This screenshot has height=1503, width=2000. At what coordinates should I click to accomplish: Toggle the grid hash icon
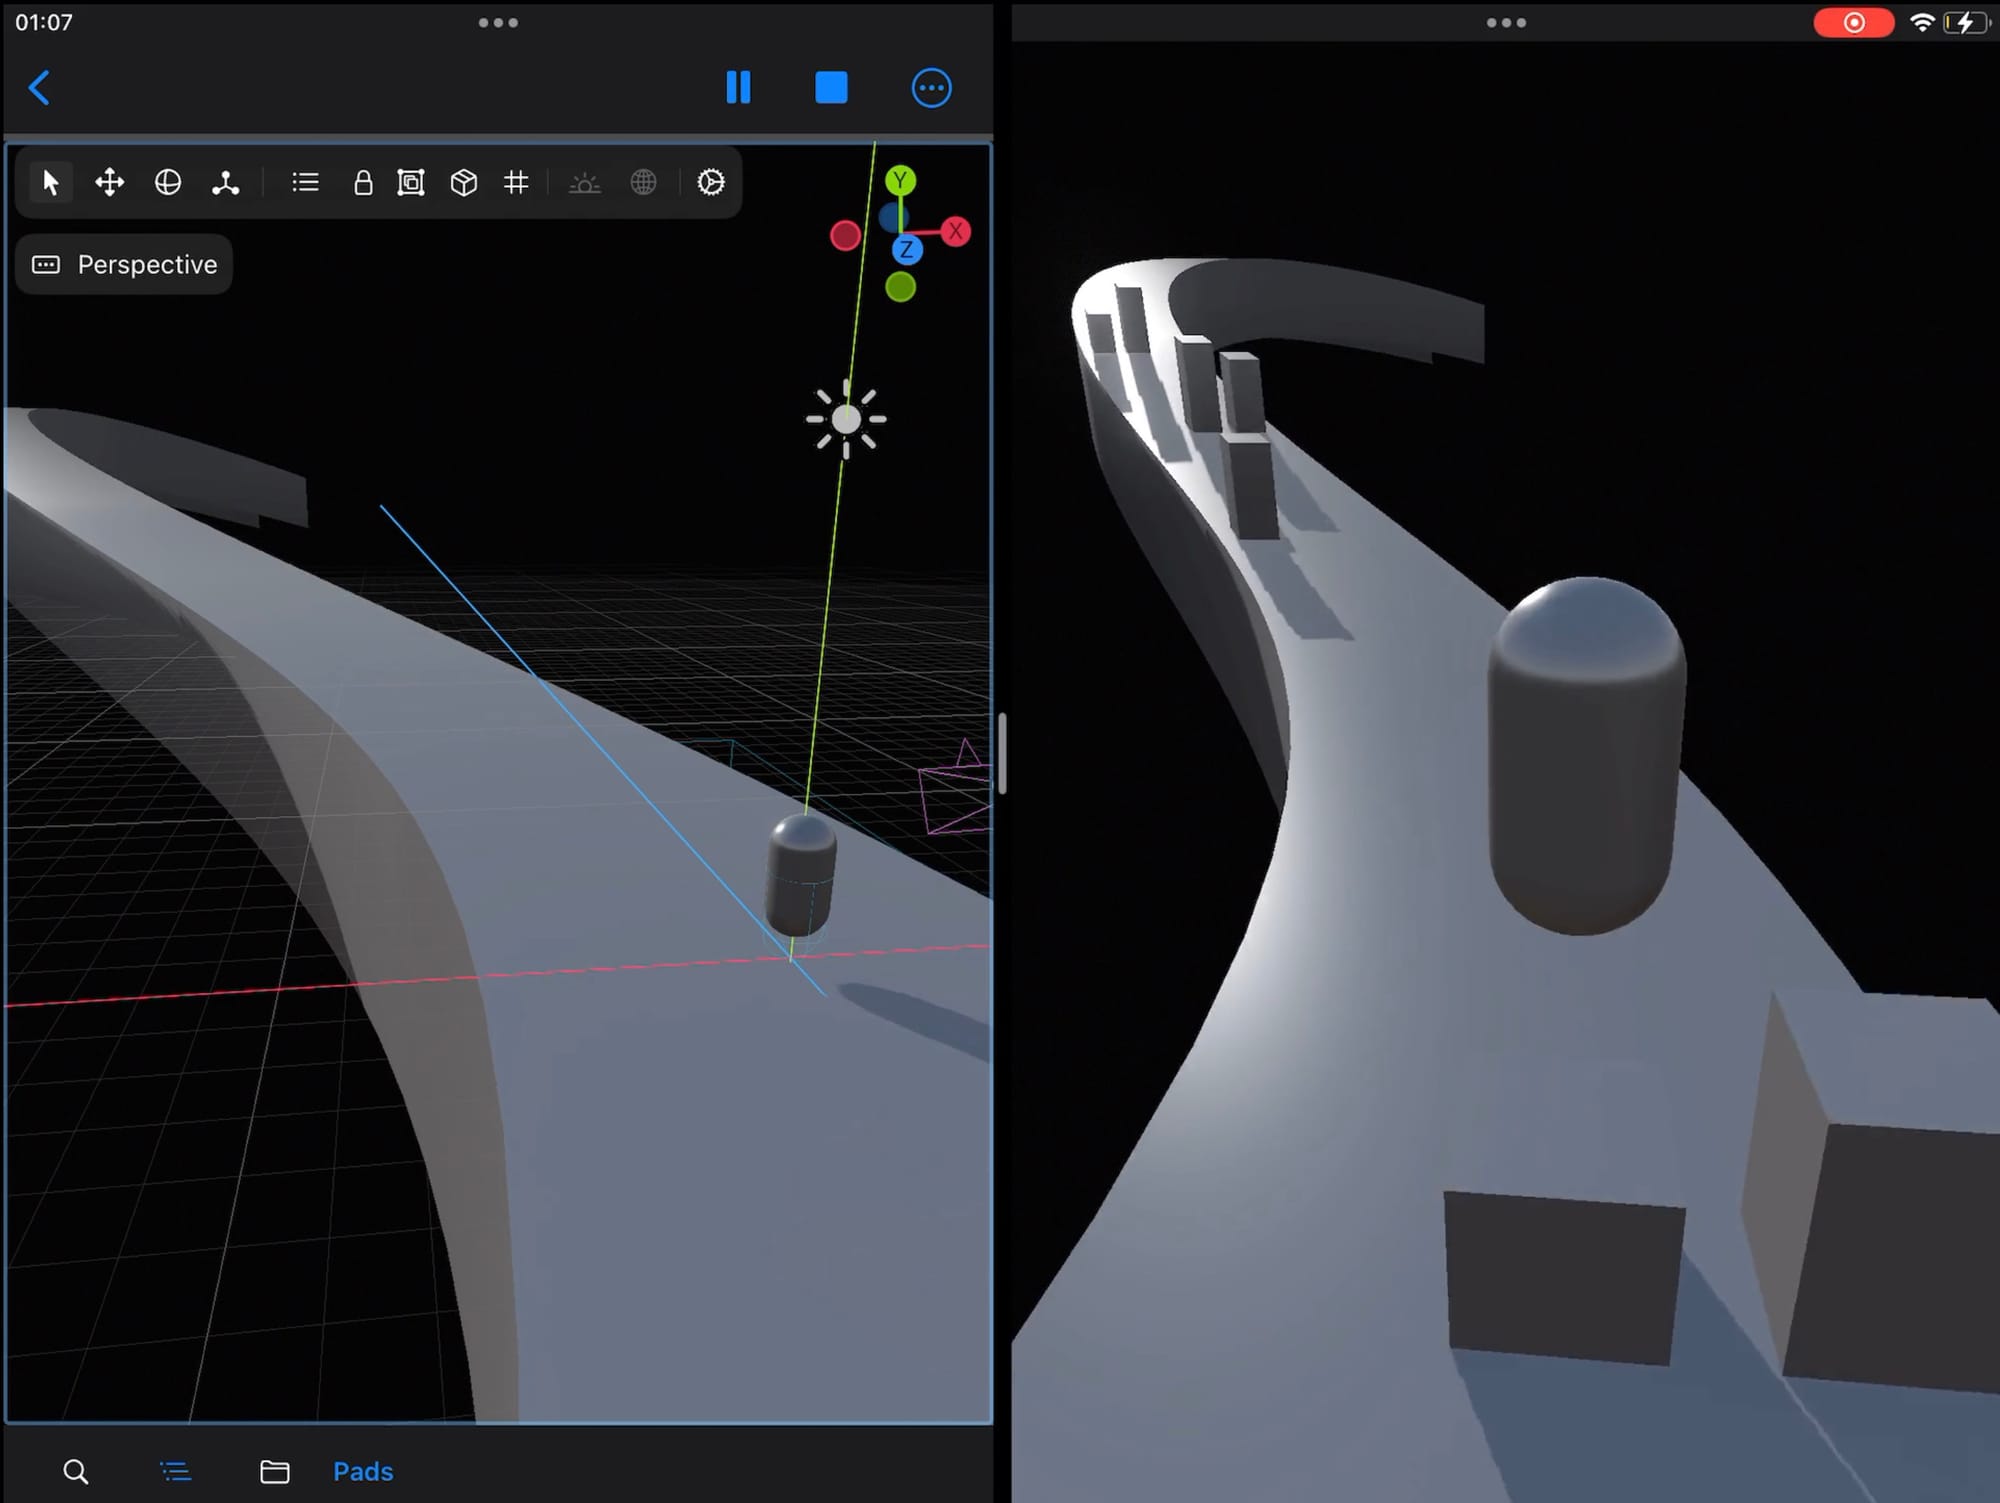tap(516, 182)
